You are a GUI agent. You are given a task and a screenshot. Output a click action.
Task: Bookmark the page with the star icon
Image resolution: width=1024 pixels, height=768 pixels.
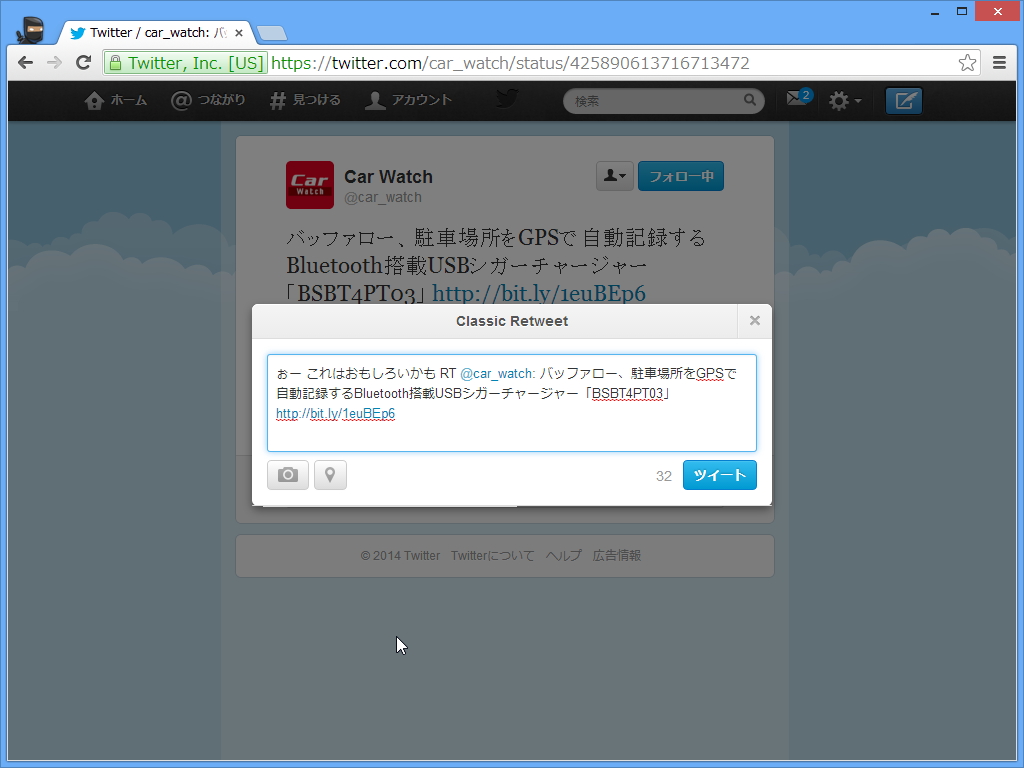(x=967, y=61)
